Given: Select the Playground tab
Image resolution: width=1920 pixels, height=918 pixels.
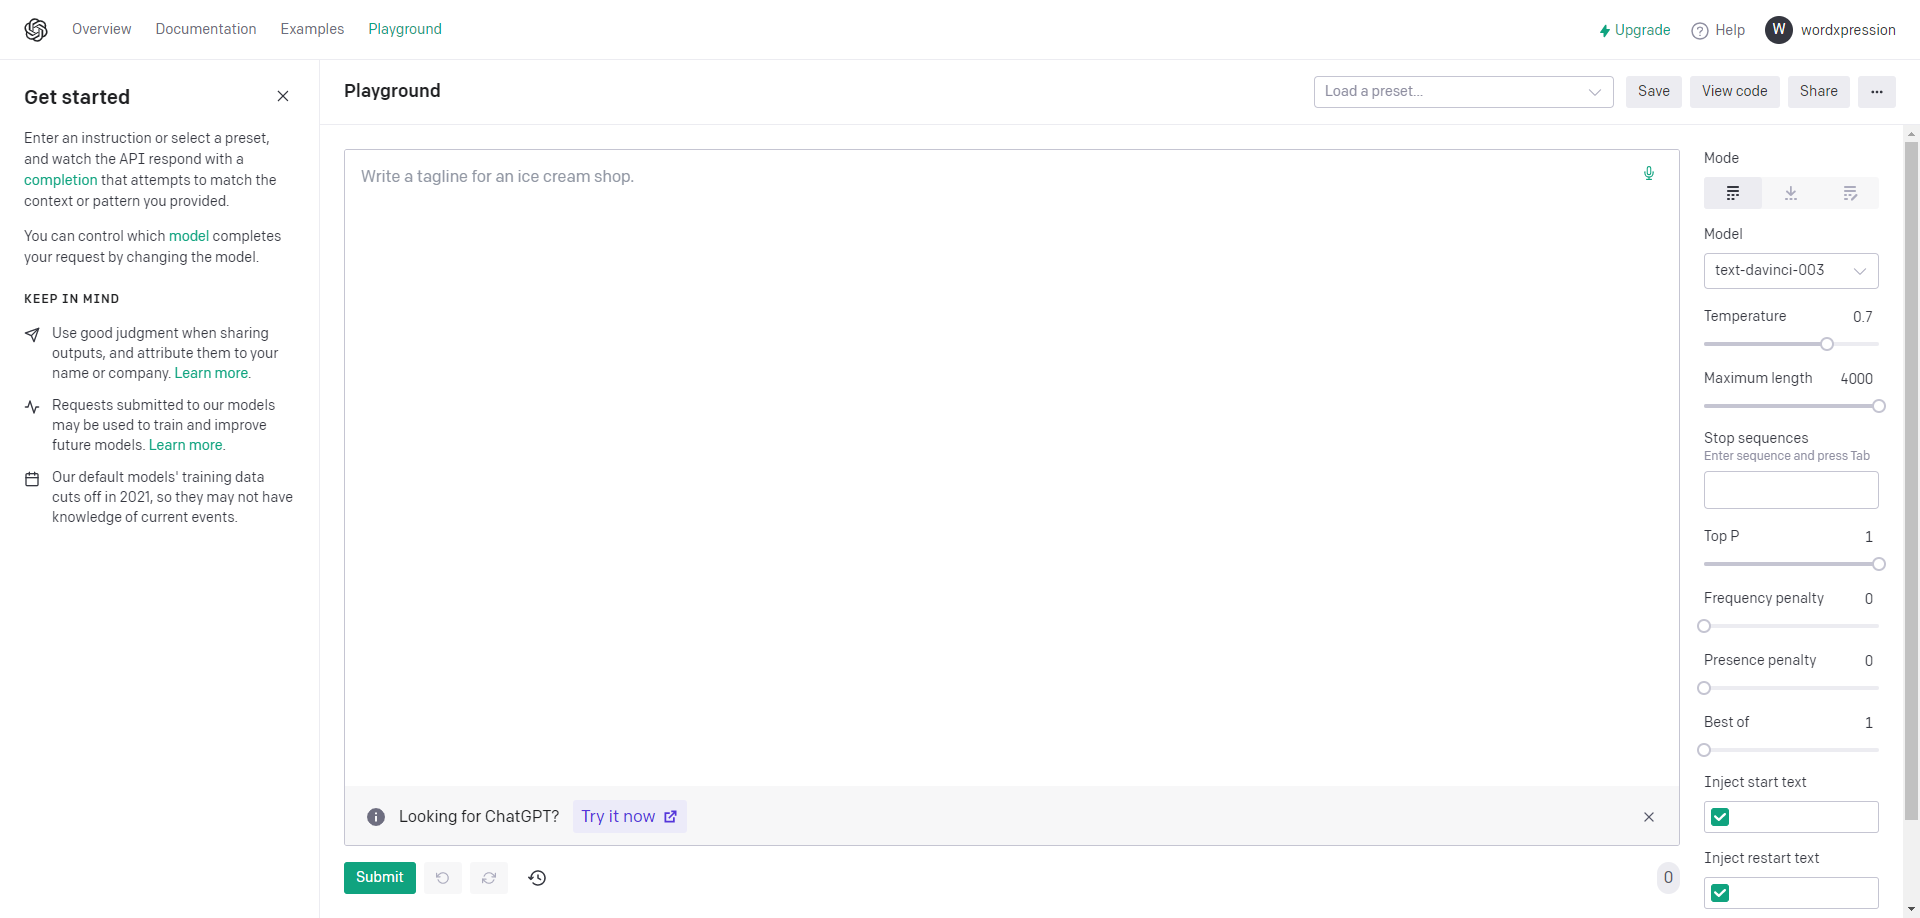Looking at the screenshot, I should (x=405, y=29).
